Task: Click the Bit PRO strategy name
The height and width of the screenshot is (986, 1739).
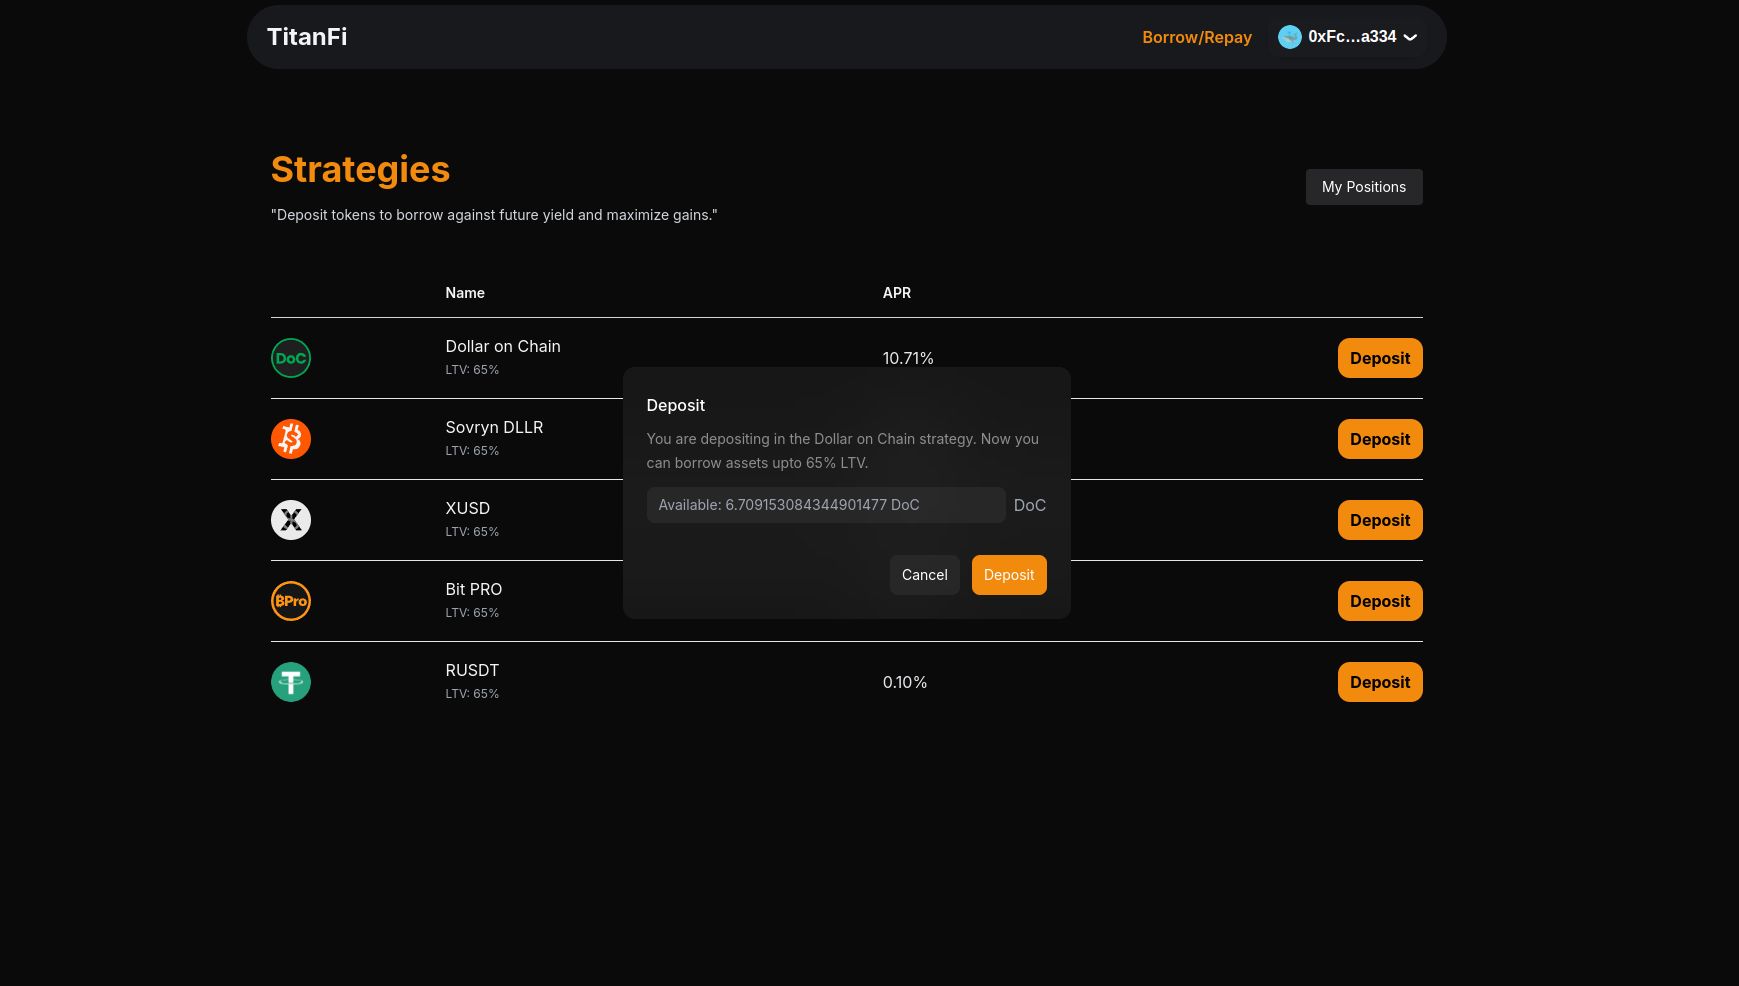Action: [474, 589]
